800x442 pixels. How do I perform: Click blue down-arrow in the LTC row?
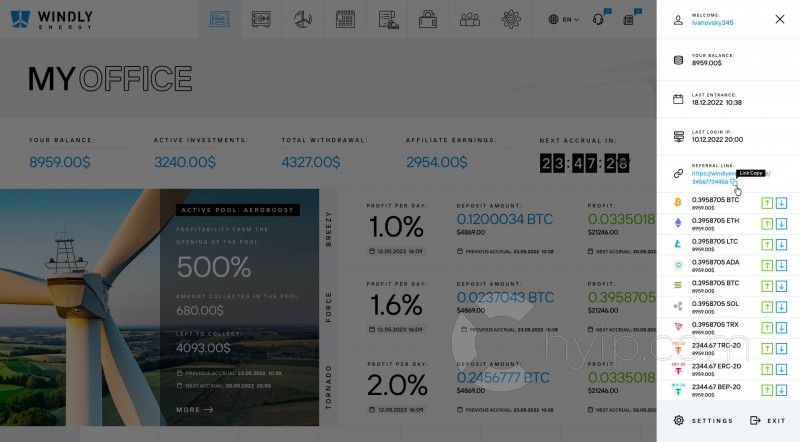[x=781, y=244]
